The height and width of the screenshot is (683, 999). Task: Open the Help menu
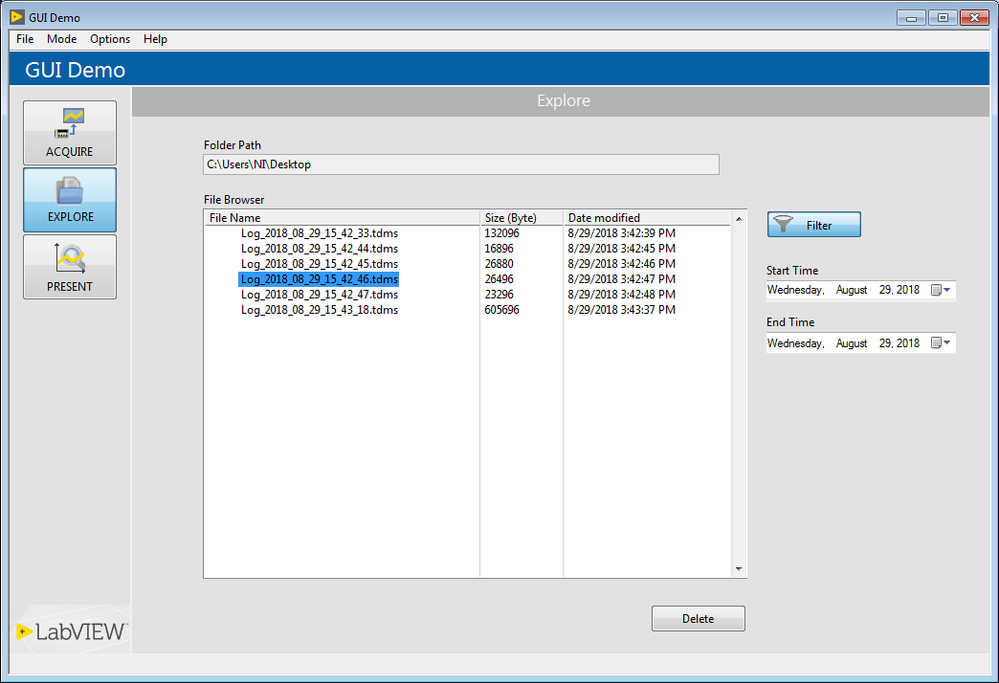pos(155,39)
